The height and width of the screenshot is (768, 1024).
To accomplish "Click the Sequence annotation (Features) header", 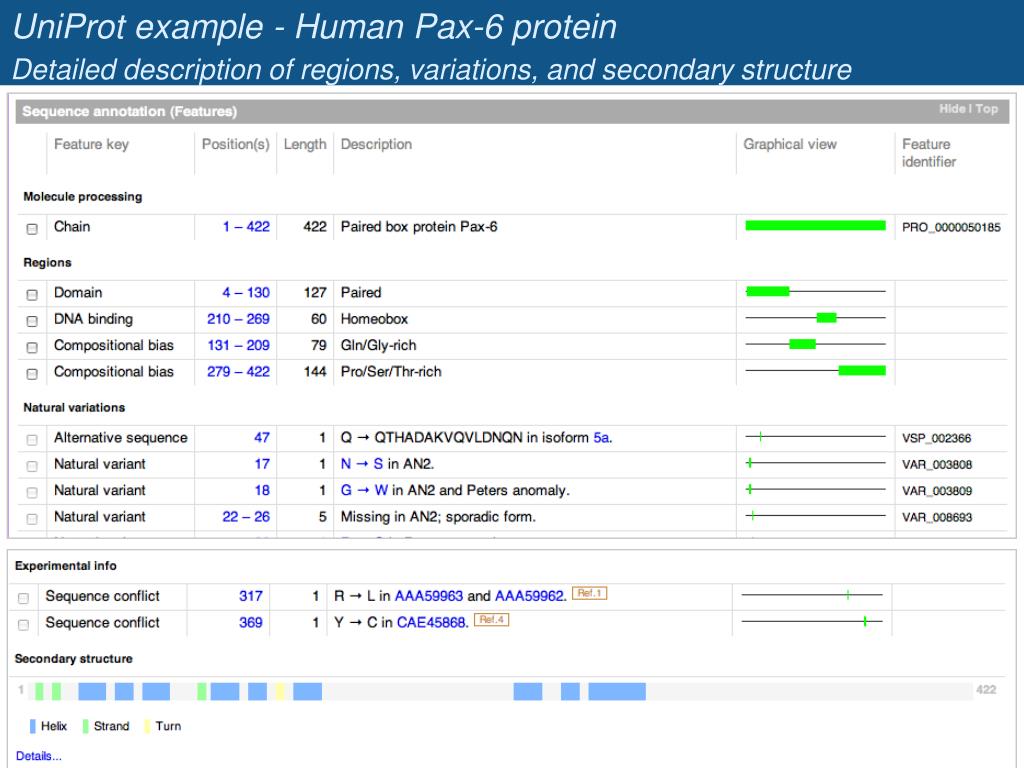I will 129,111.
